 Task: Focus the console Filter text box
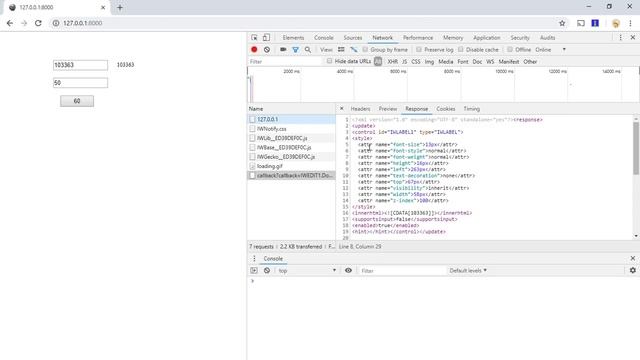pyautogui.click(x=402, y=271)
